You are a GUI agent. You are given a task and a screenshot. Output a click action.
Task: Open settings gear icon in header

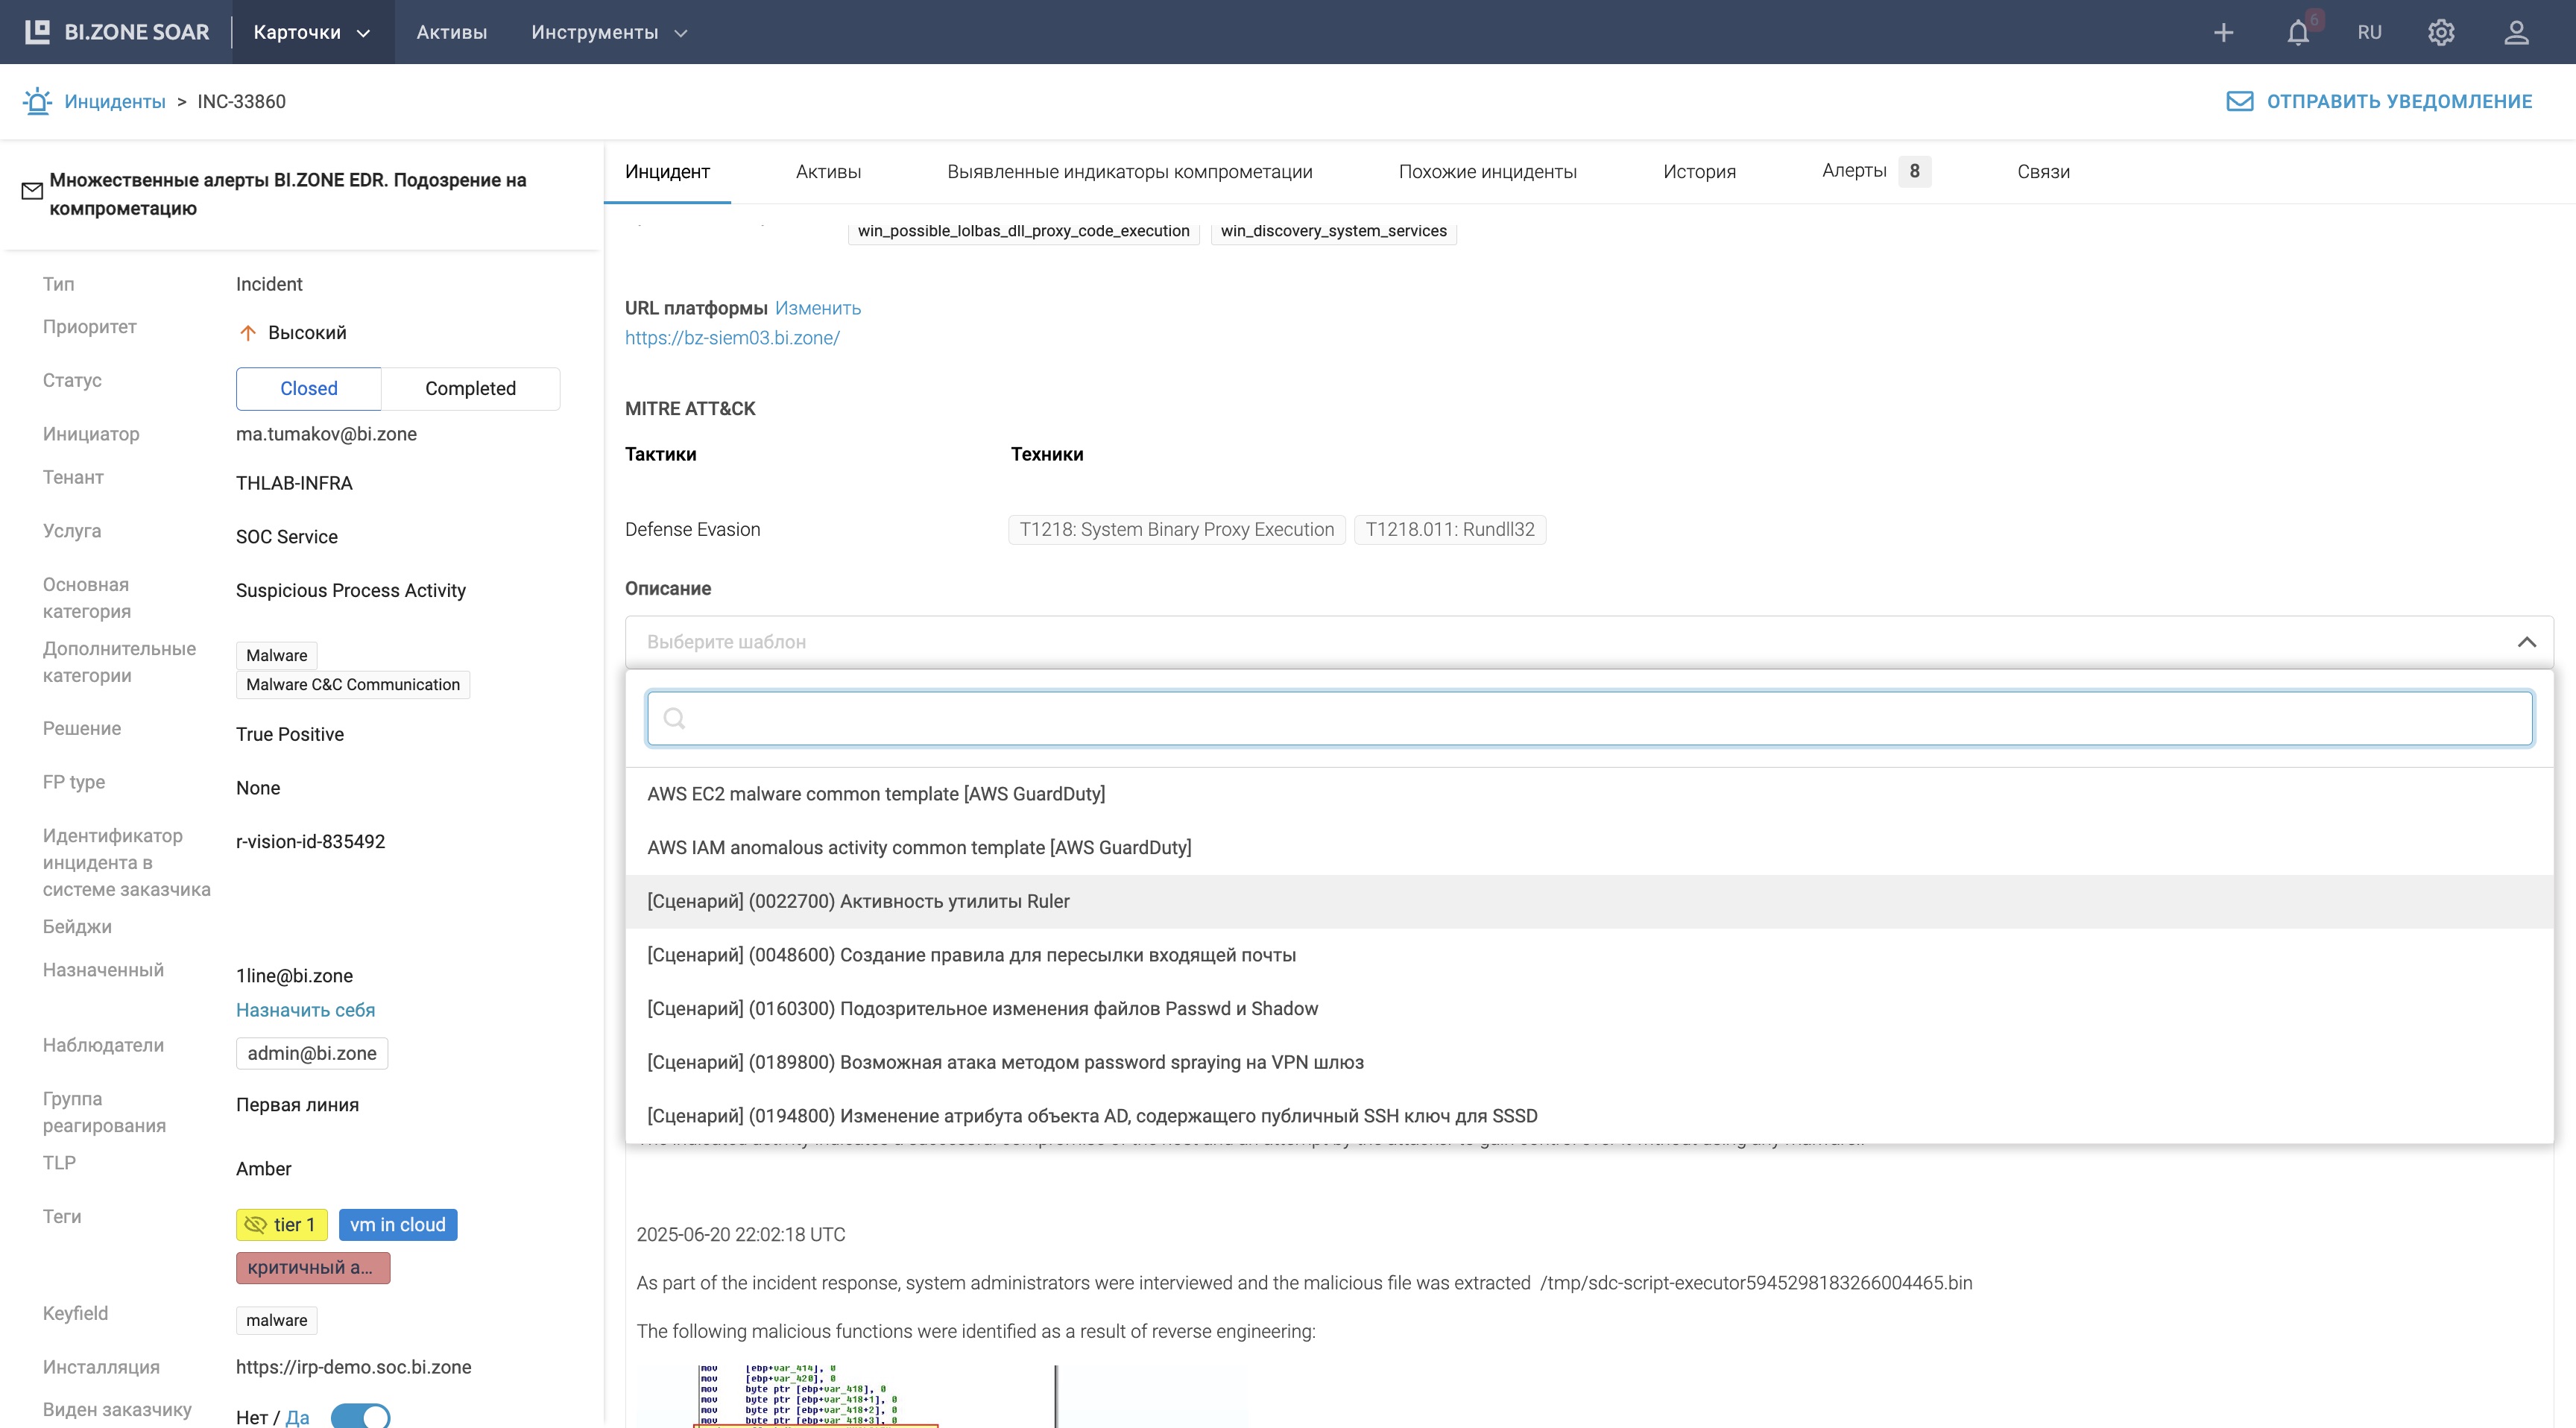pyautogui.click(x=2441, y=33)
